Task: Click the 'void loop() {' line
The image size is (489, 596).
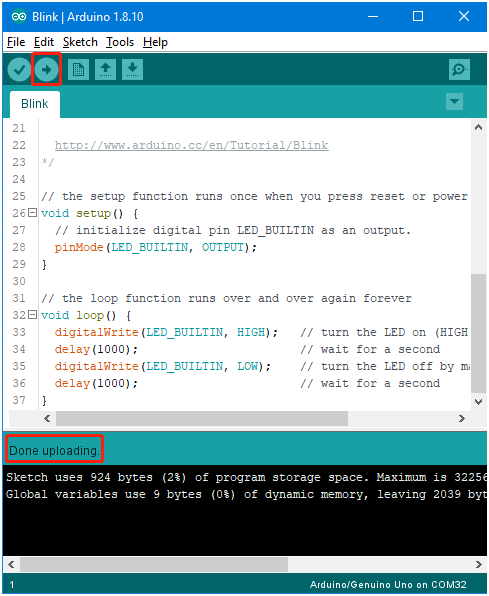Action: (x=86, y=315)
